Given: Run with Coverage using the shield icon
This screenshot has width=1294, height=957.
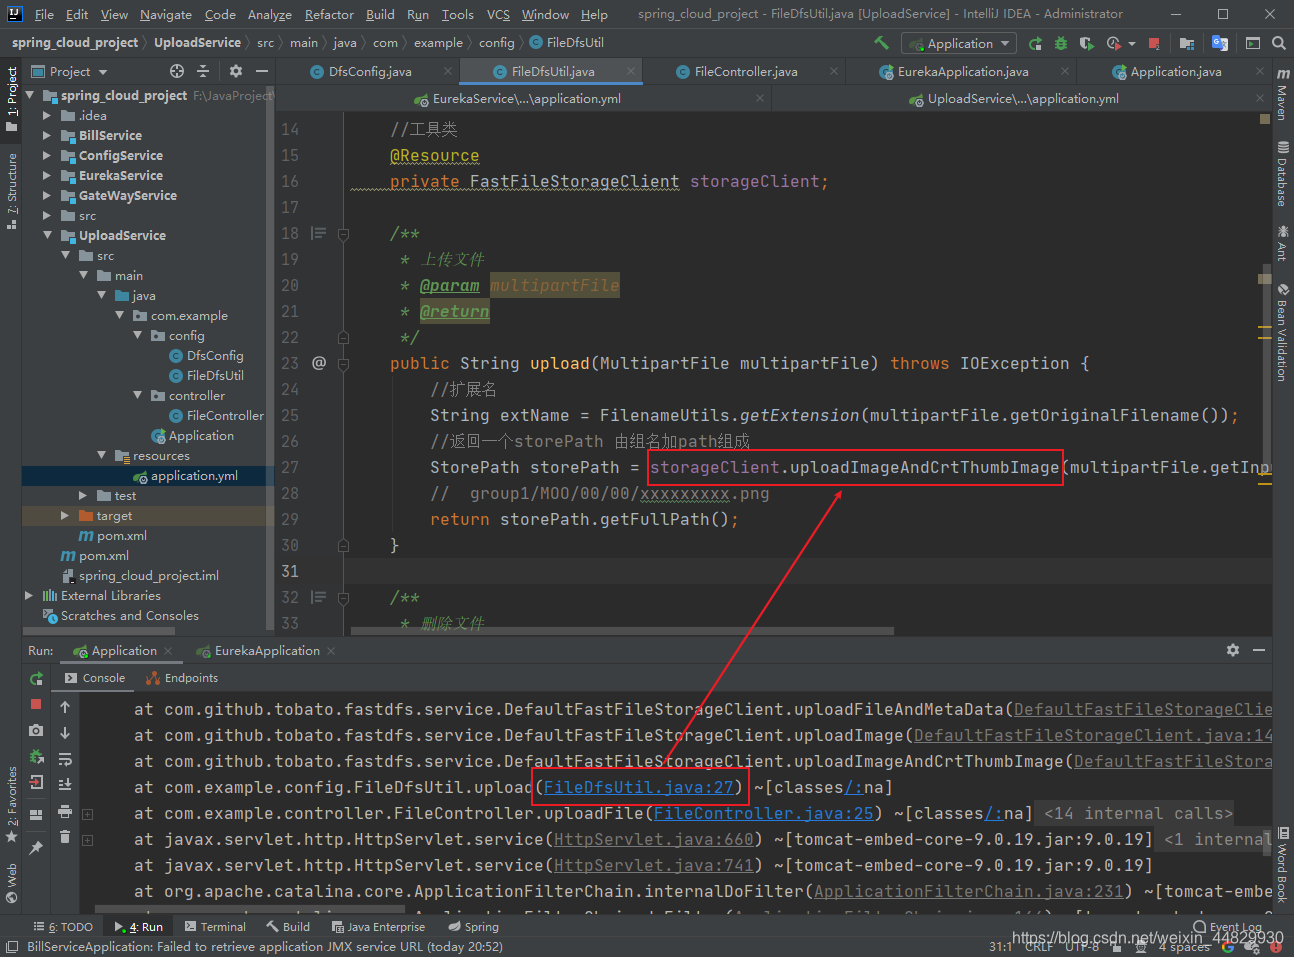Looking at the screenshot, I should point(1087,43).
